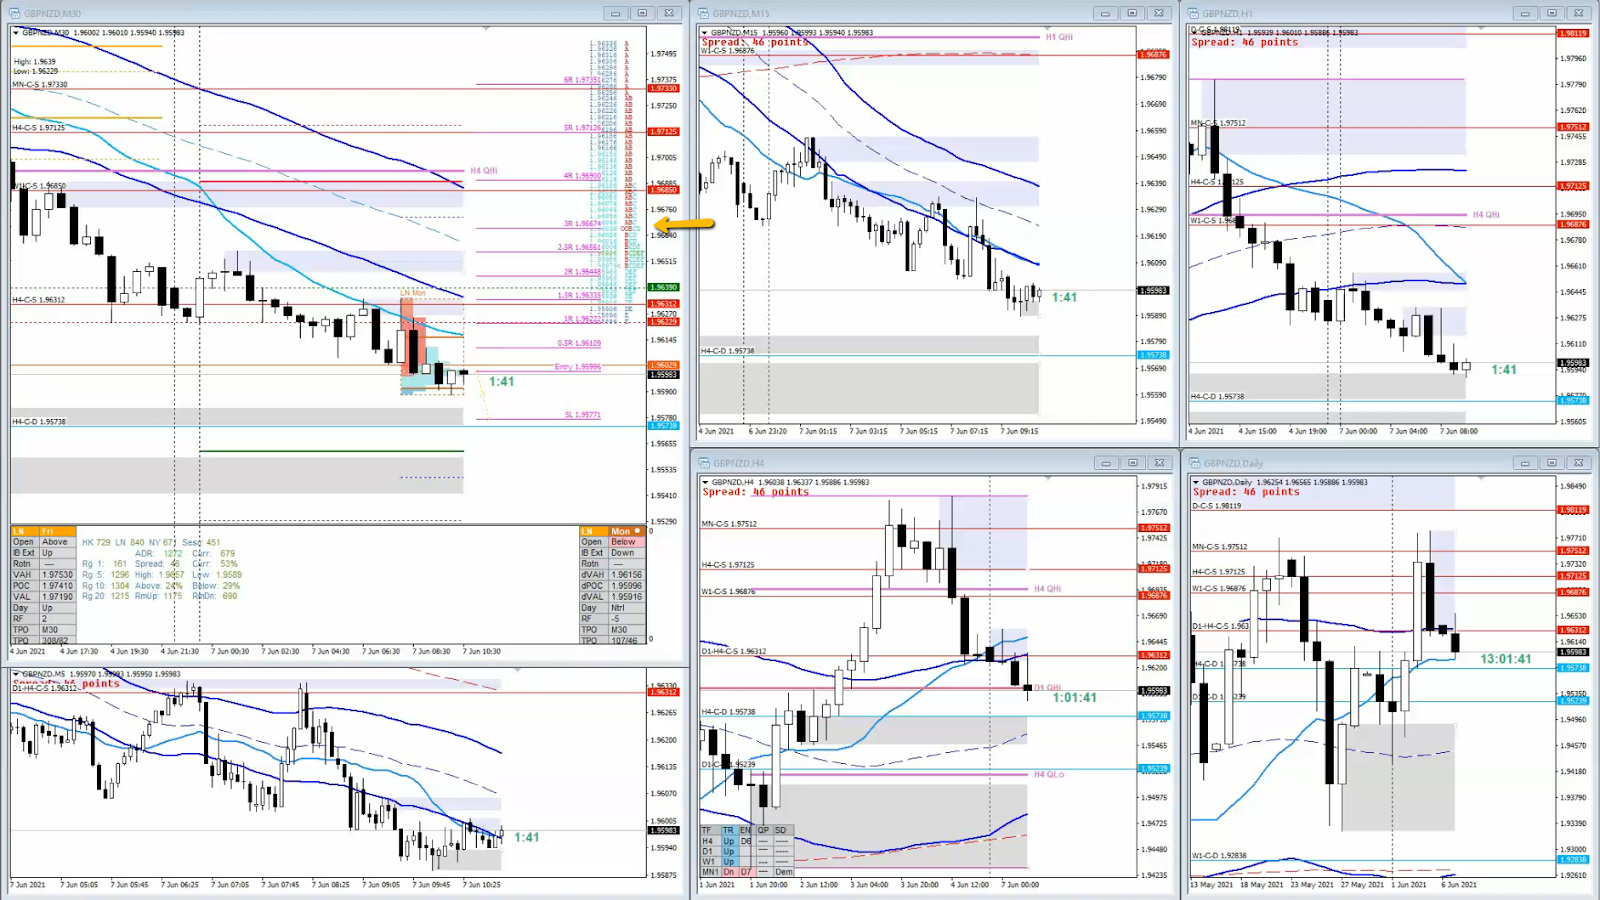Maximize the GBPNZD,M30 chart window
Screen dimensions: 1600x900
click(642, 13)
